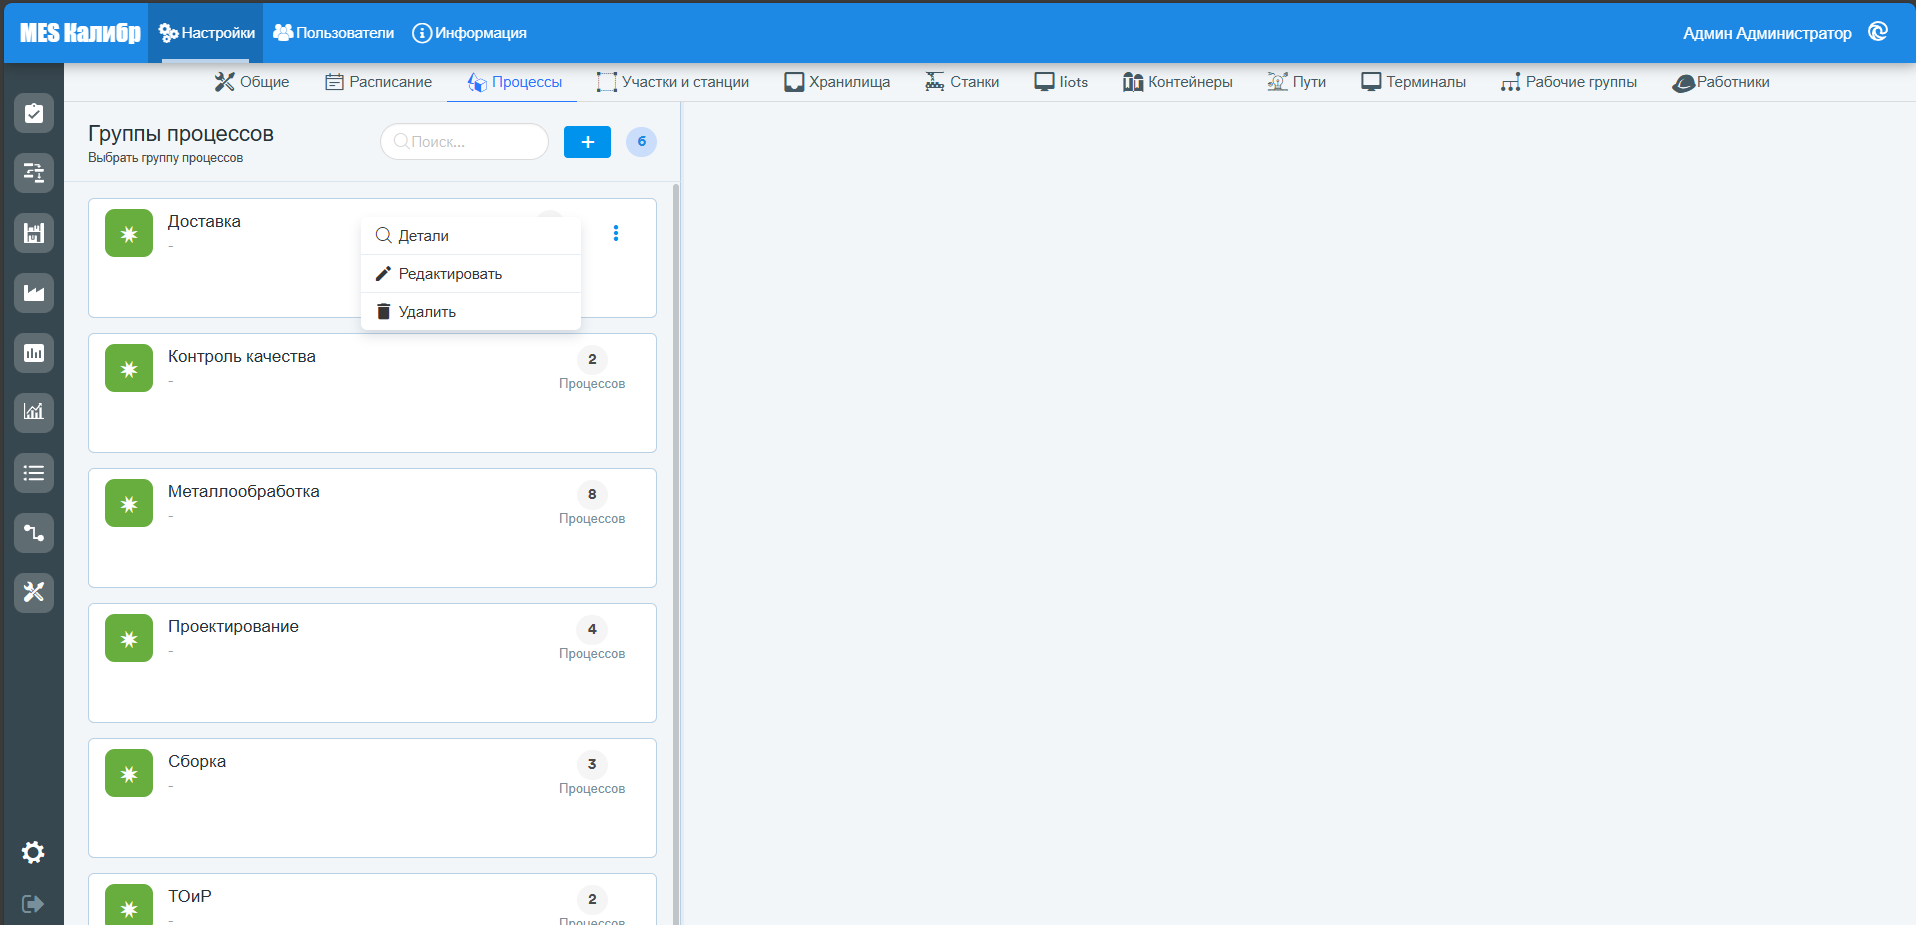The width and height of the screenshot is (1916, 925).
Task: Open the analytics line chart sidebar icon
Action: tap(34, 412)
